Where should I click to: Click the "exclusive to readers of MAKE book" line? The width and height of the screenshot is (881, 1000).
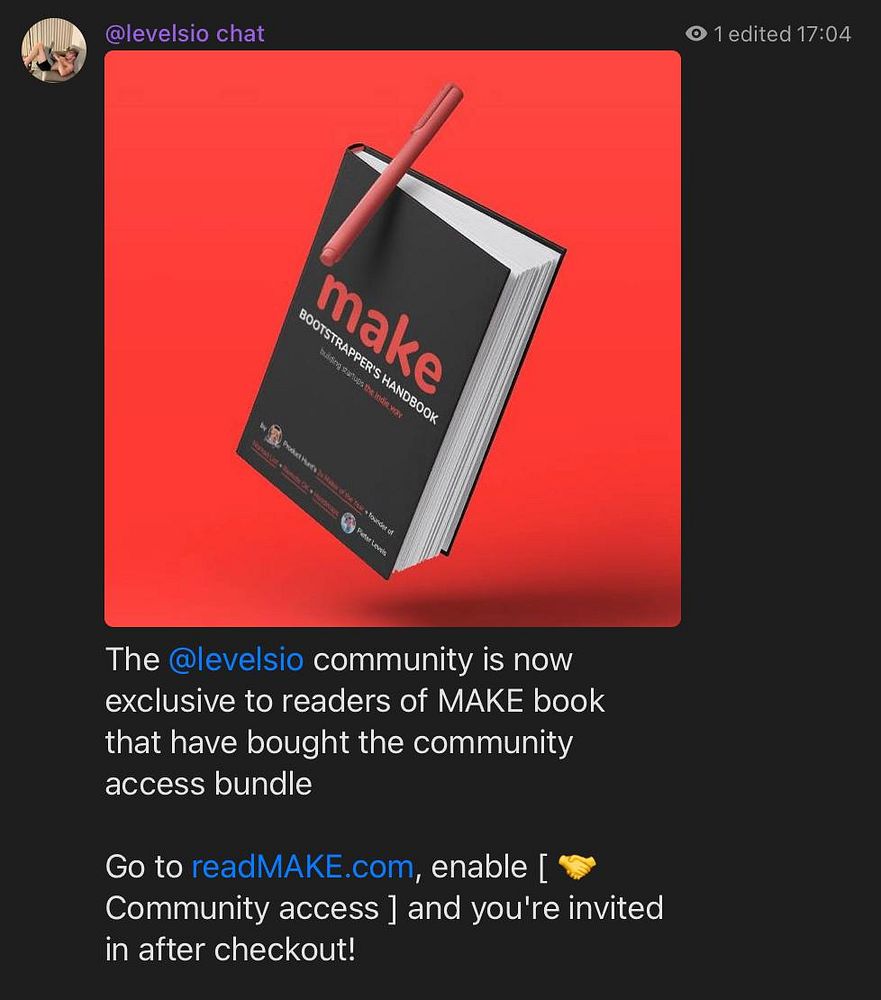click(355, 701)
